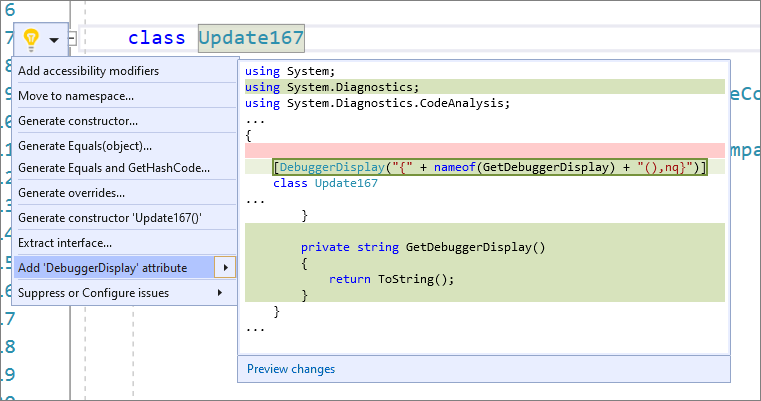Click 'class Update167' in preview pane

(325, 183)
